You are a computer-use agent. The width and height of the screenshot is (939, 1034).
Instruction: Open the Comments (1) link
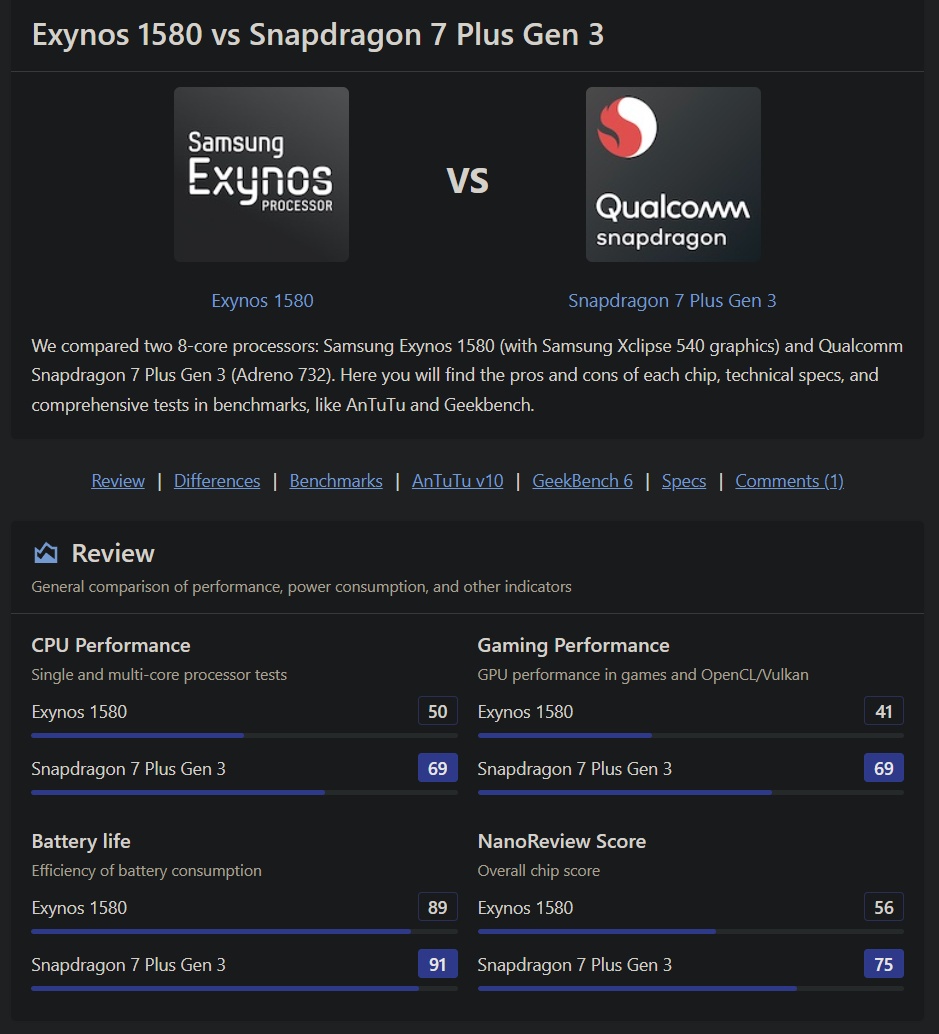pos(789,481)
